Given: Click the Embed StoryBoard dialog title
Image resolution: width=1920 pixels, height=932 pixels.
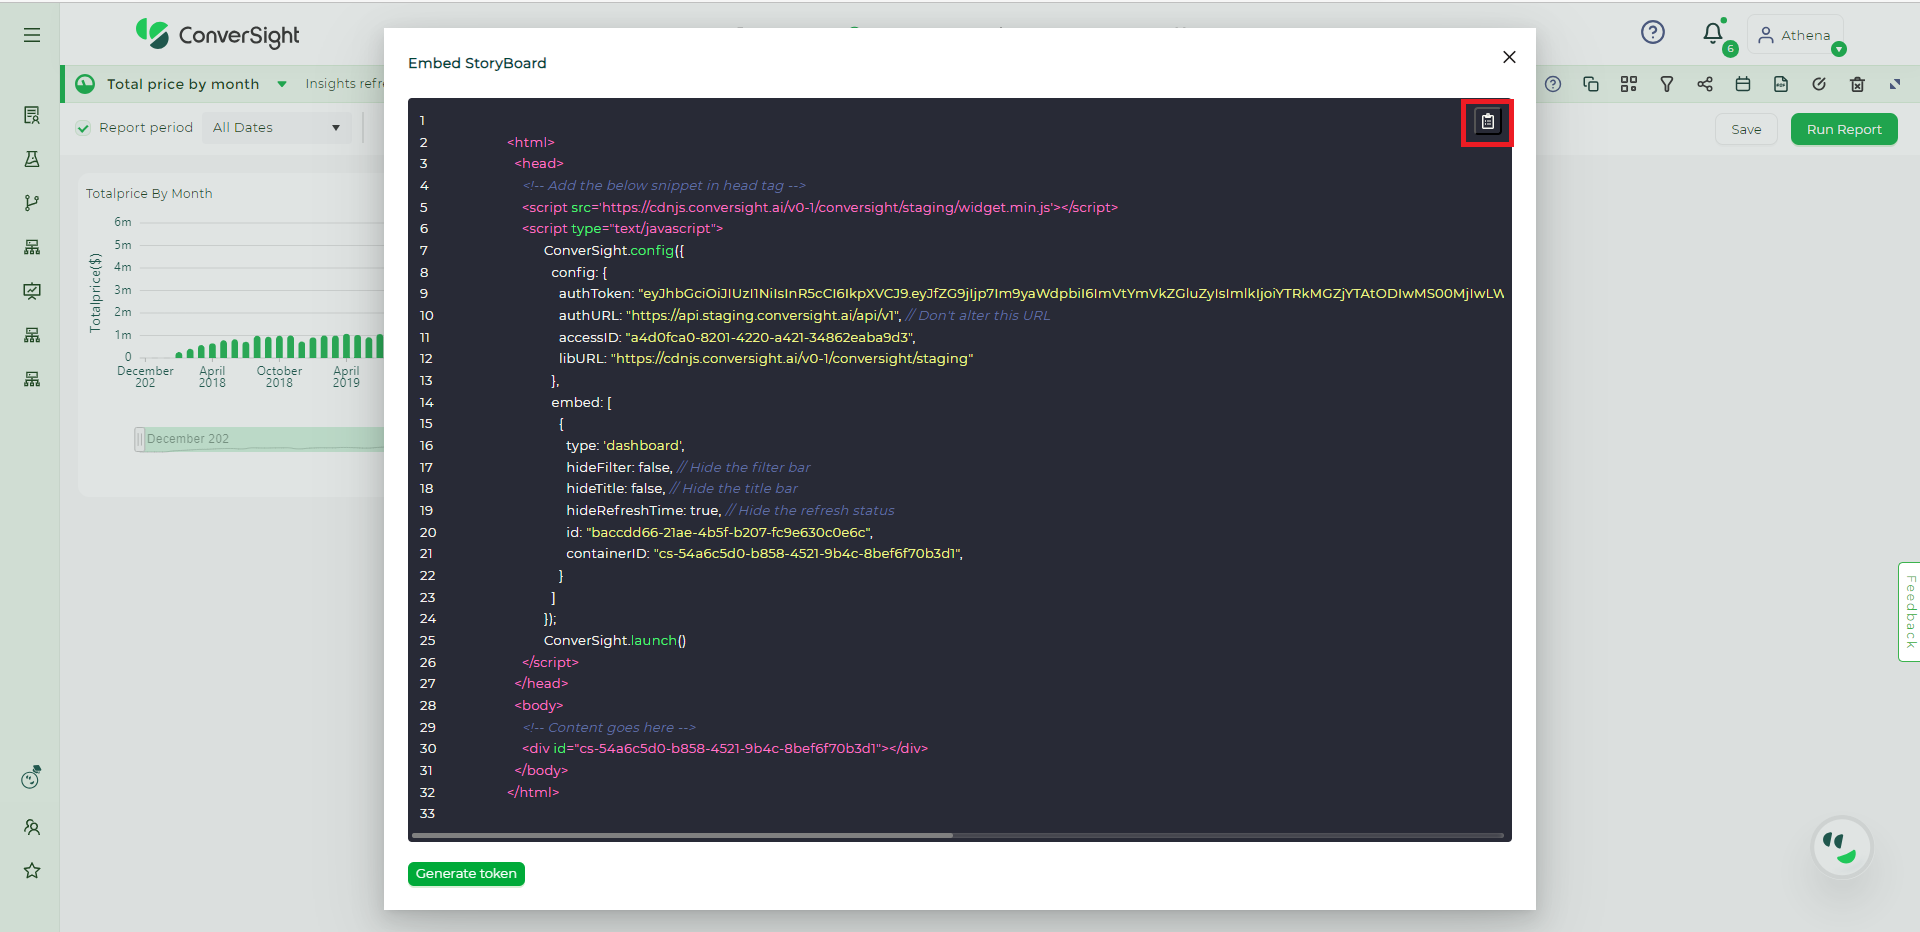Looking at the screenshot, I should [477, 63].
